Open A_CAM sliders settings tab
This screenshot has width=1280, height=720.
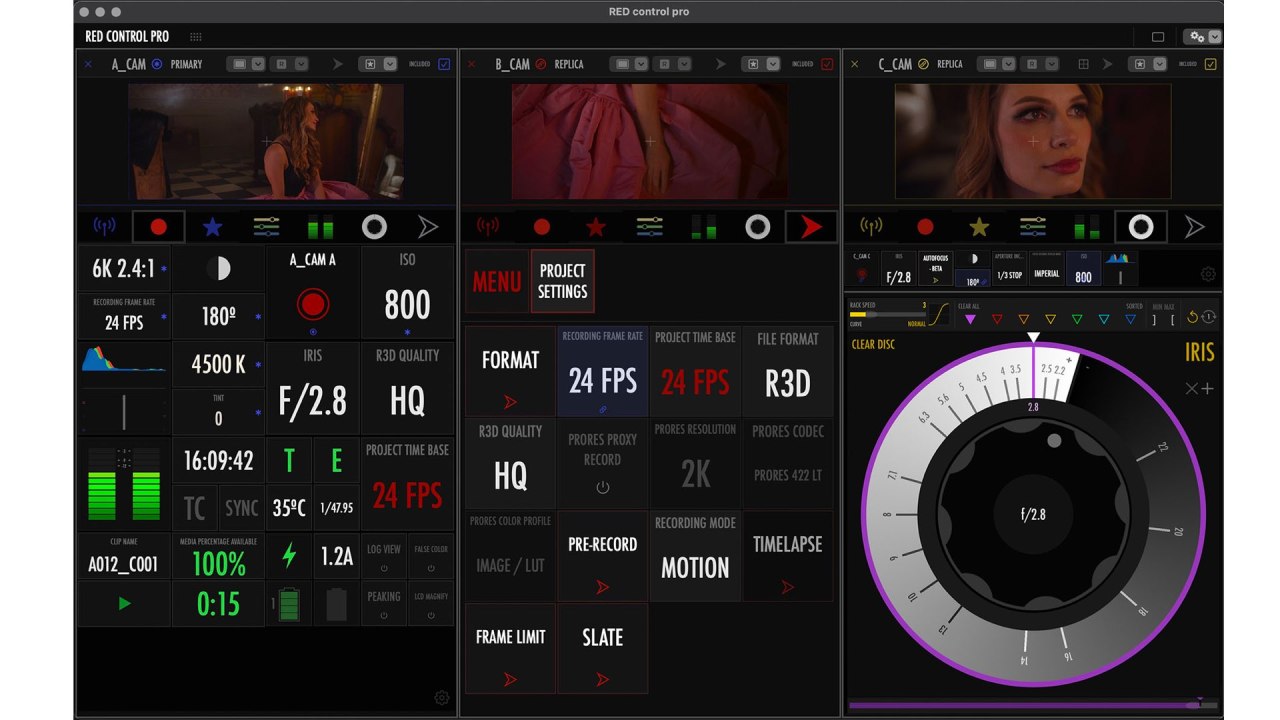[266, 227]
